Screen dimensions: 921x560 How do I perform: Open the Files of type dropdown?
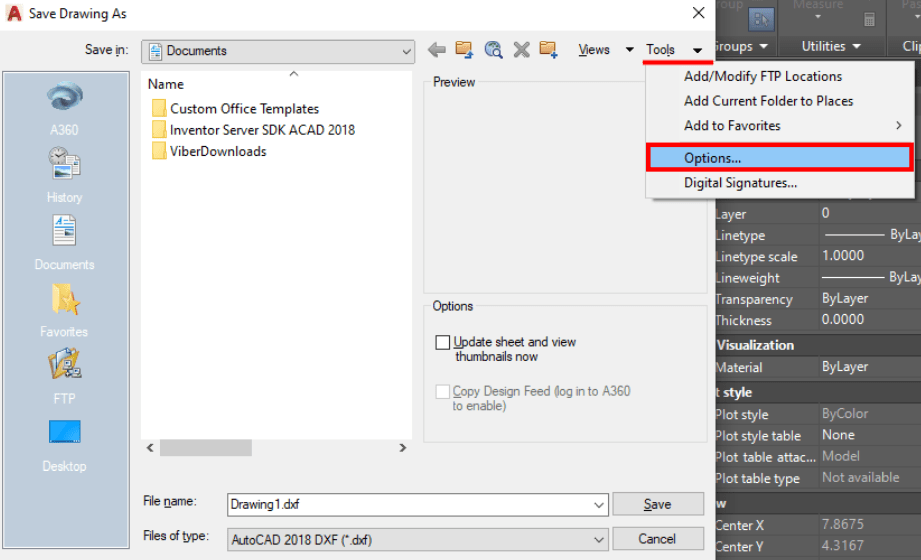(418, 539)
